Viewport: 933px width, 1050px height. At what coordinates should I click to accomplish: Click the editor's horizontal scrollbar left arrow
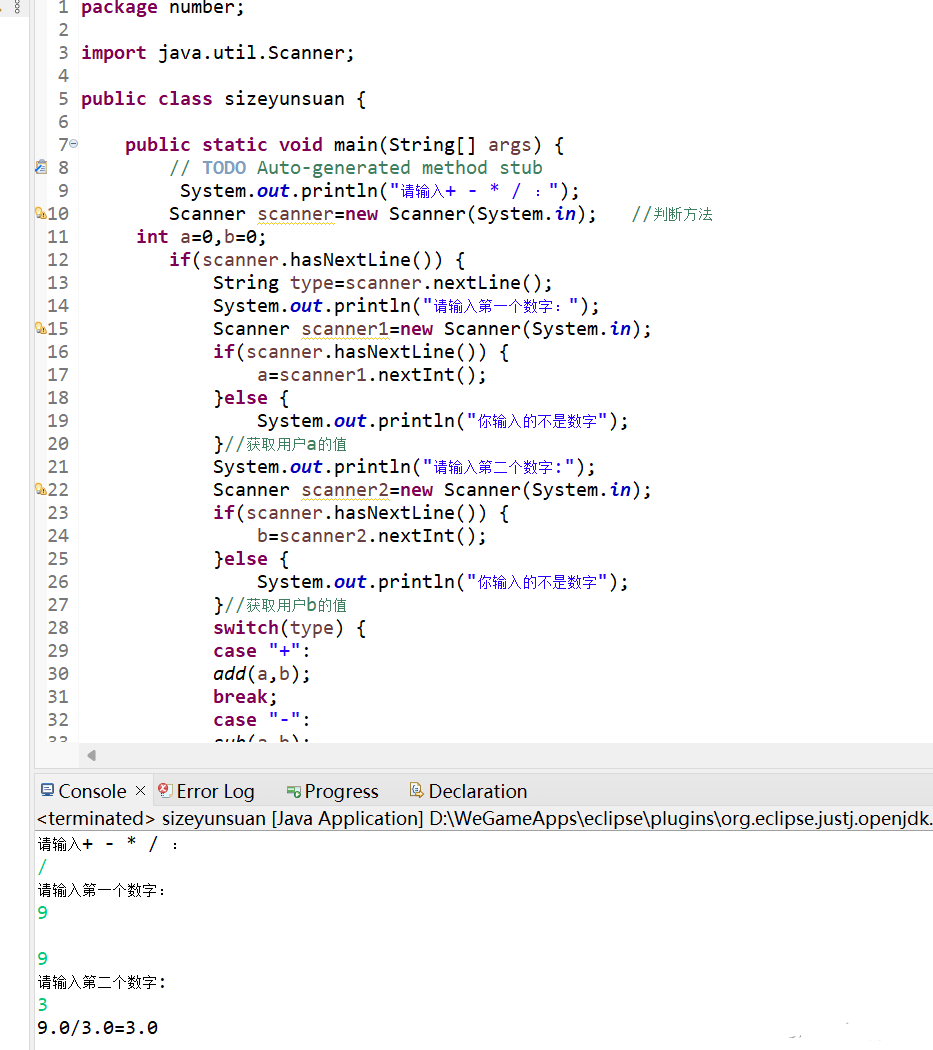[x=91, y=755]
